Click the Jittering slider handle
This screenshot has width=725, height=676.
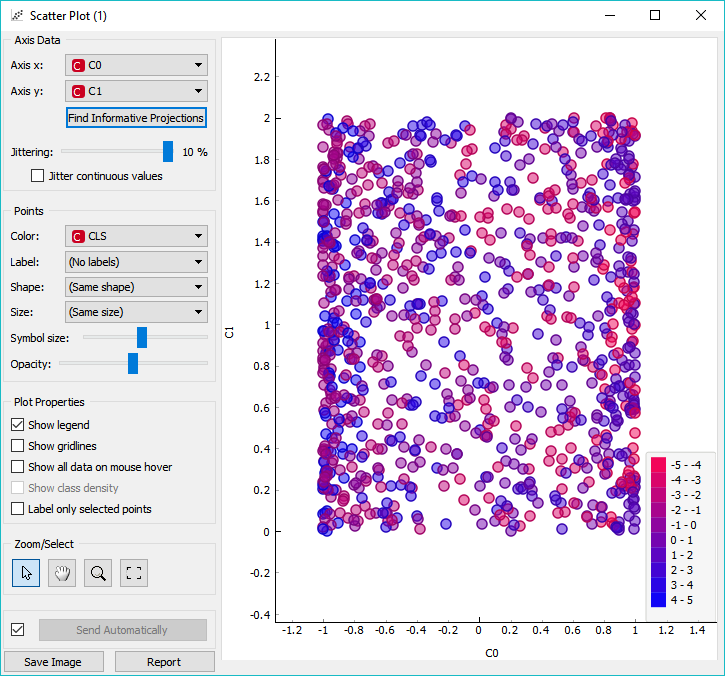(x=168, y=152)
